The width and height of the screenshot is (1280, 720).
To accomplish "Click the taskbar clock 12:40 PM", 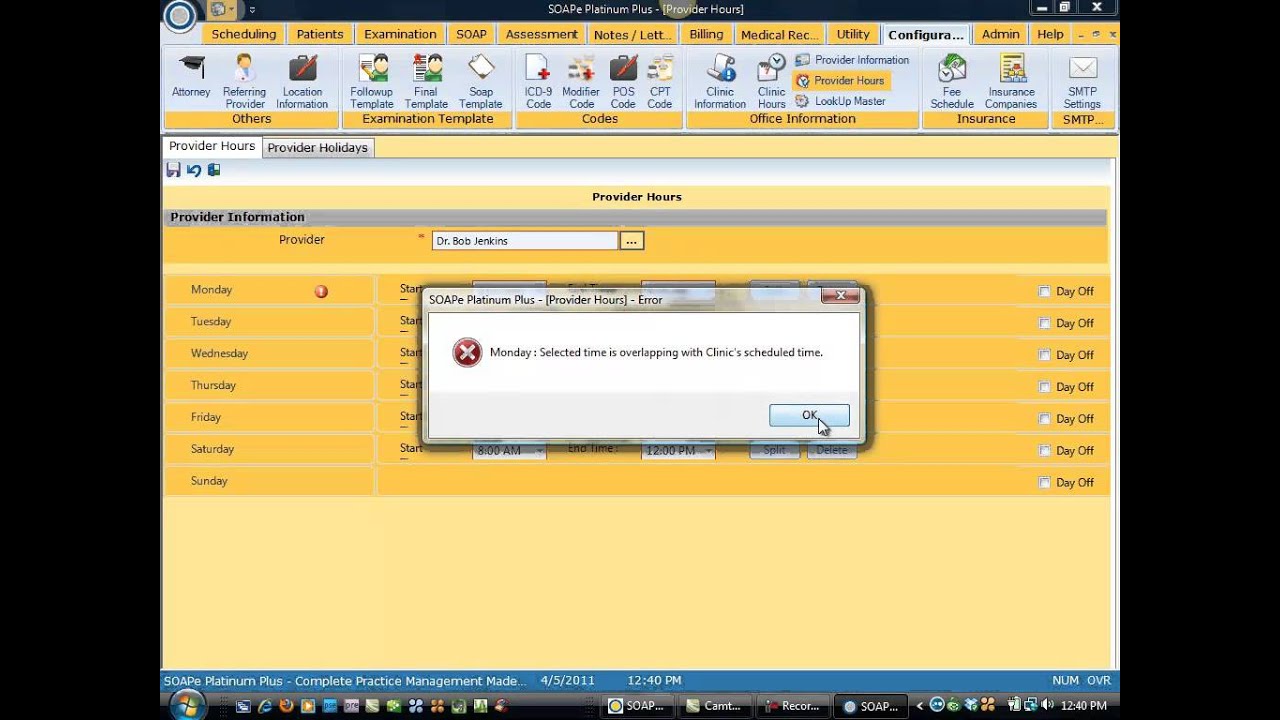I will pos(1083,705).
